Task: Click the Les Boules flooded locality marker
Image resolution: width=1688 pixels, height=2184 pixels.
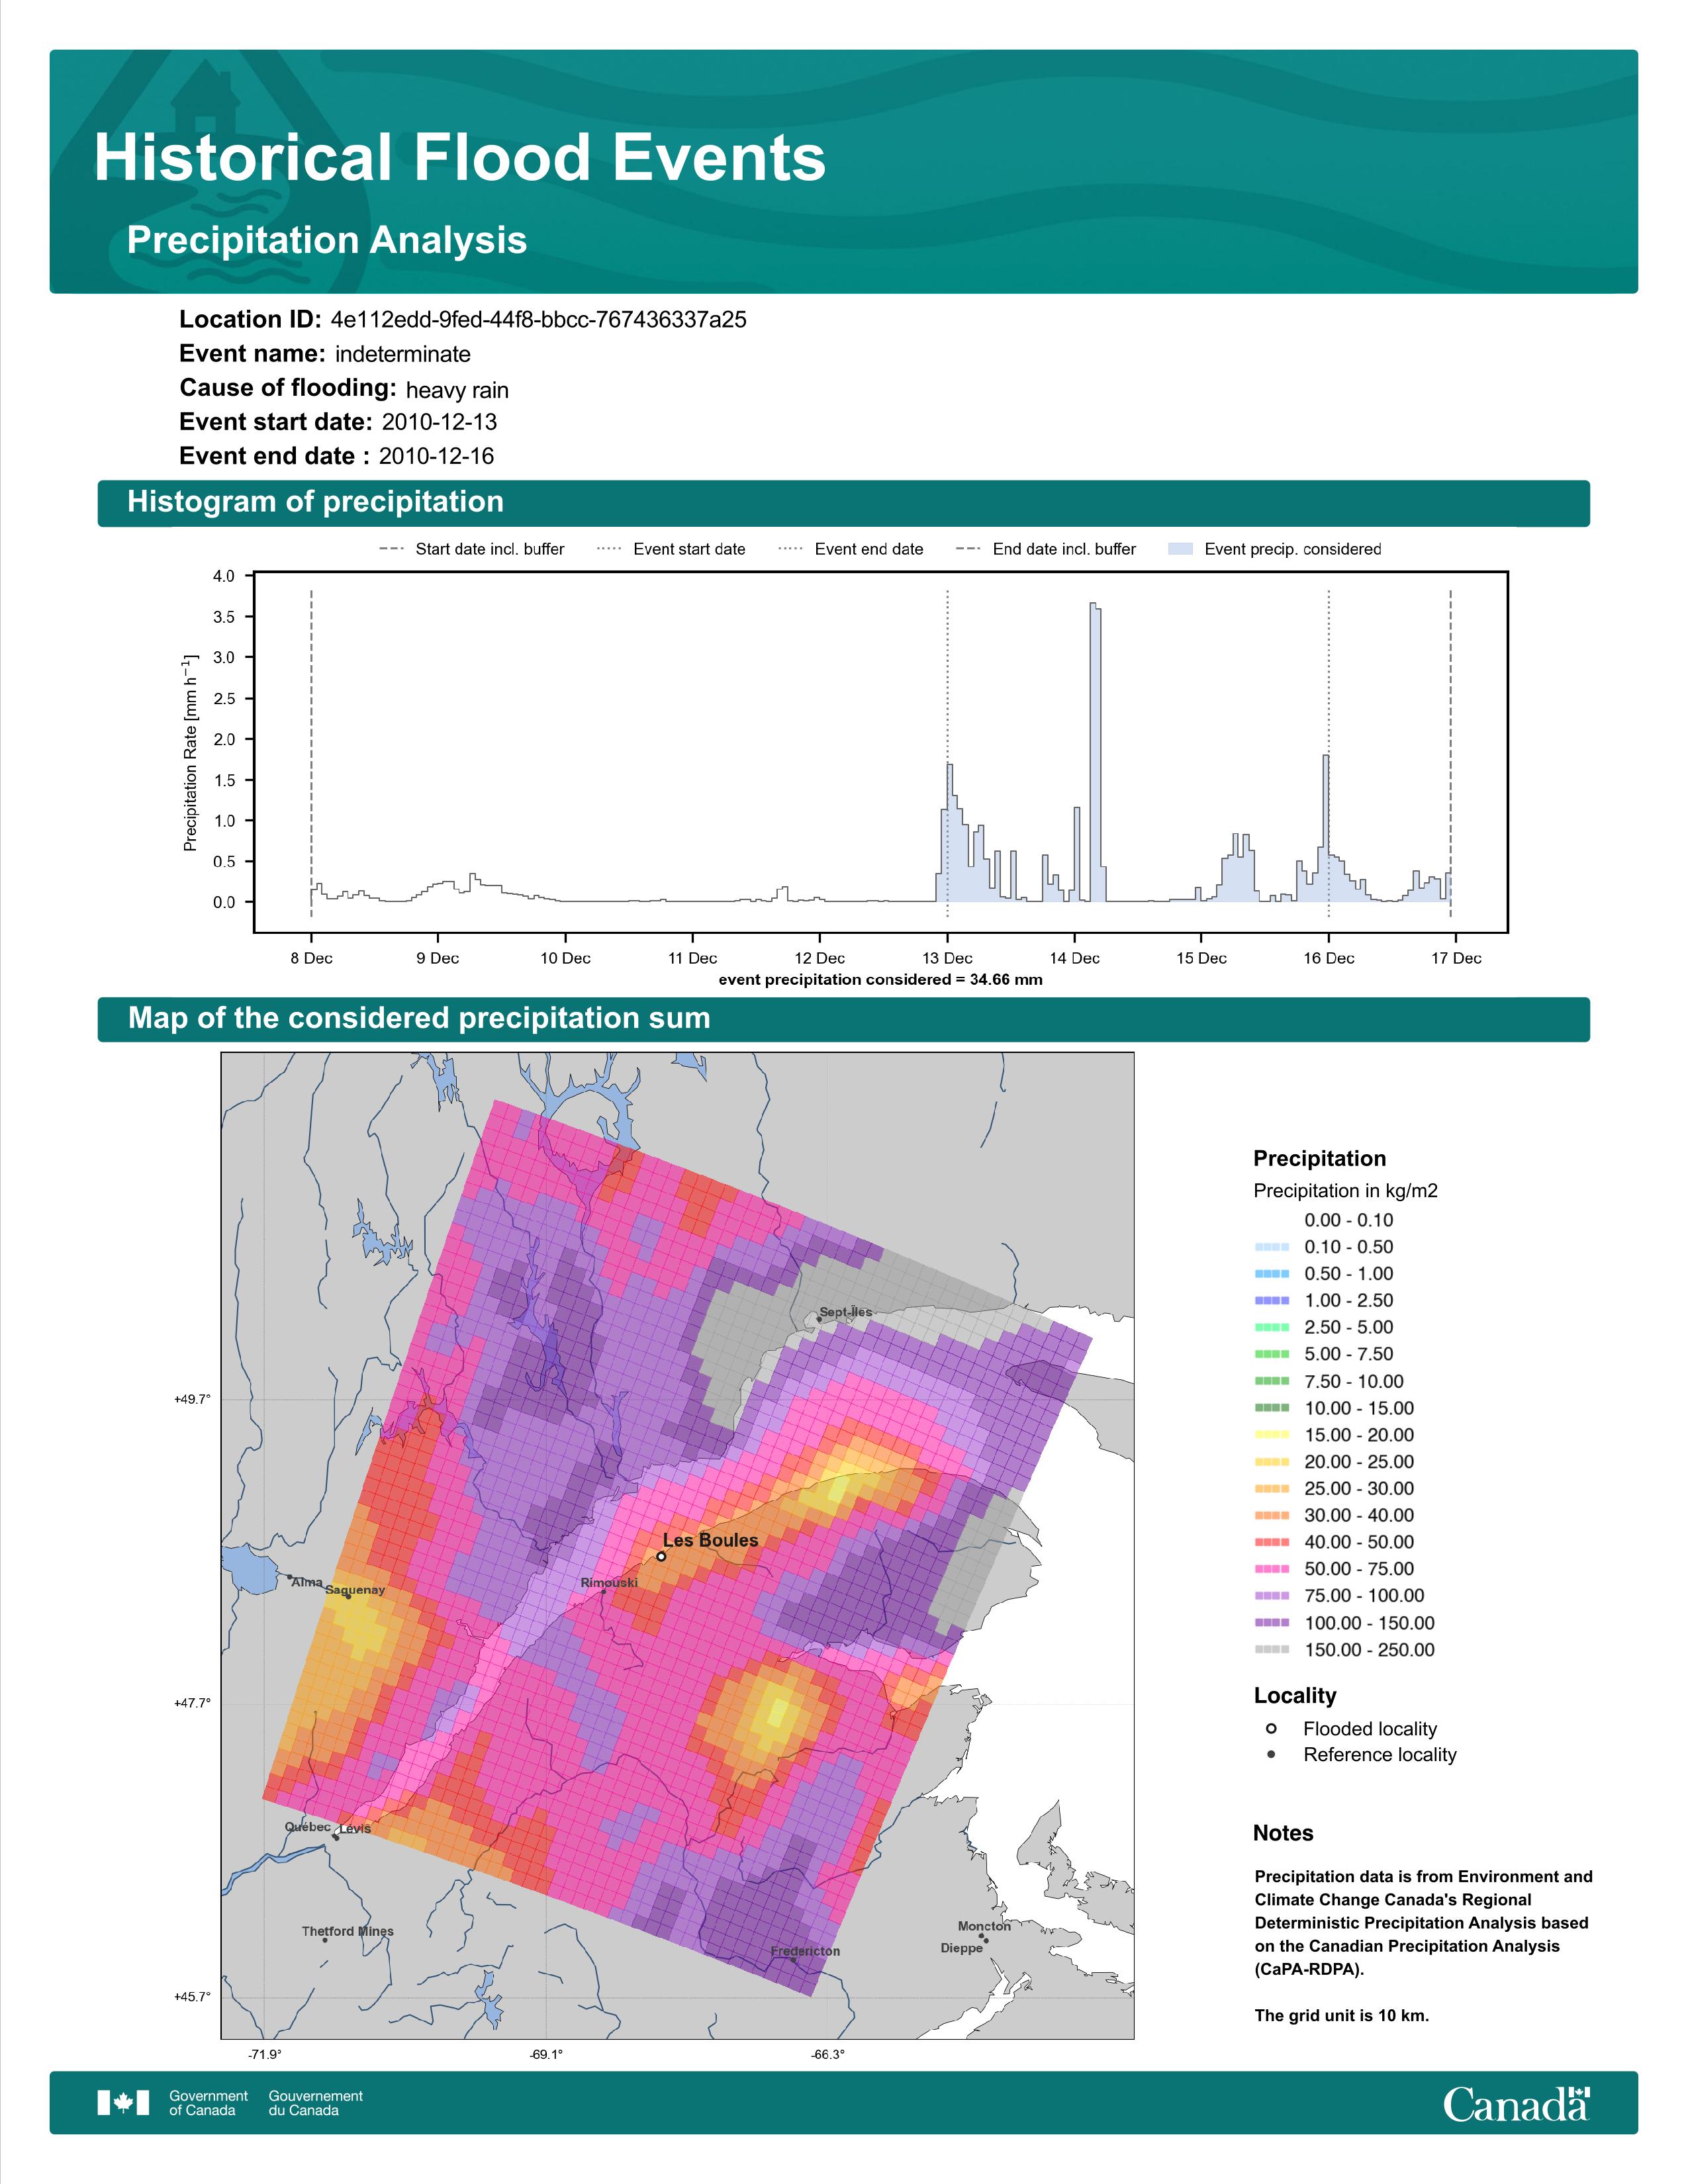Action: 661,1556
